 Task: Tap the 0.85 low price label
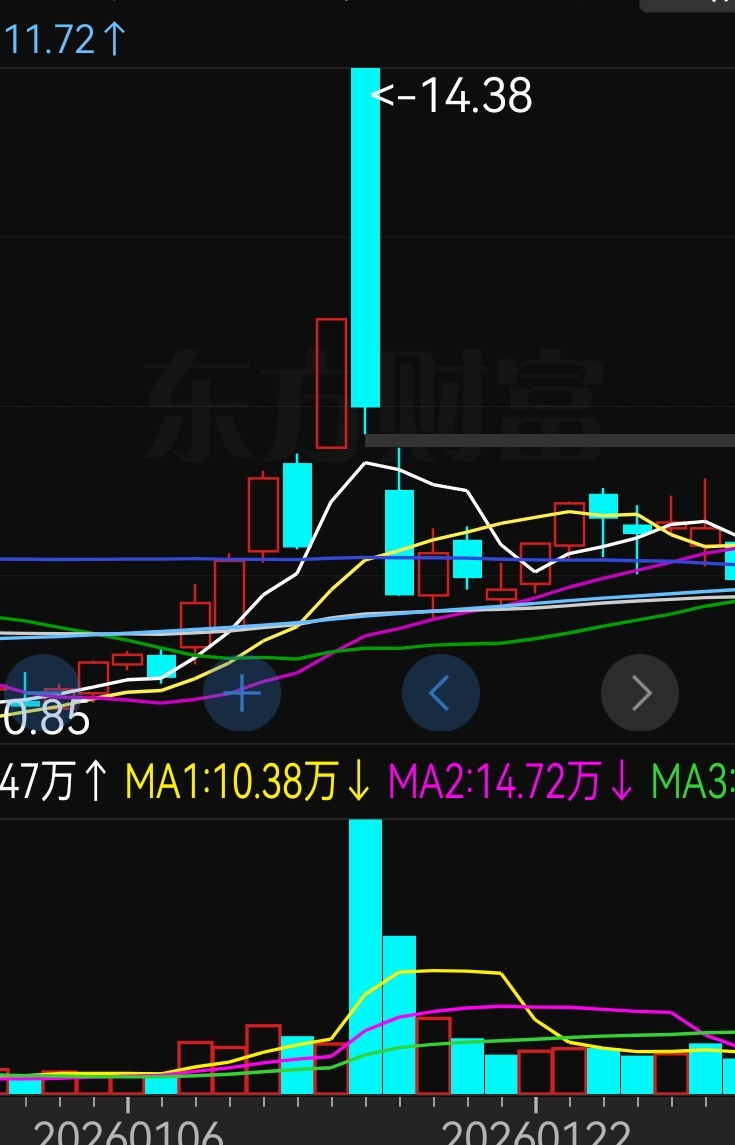pos(45,719)
